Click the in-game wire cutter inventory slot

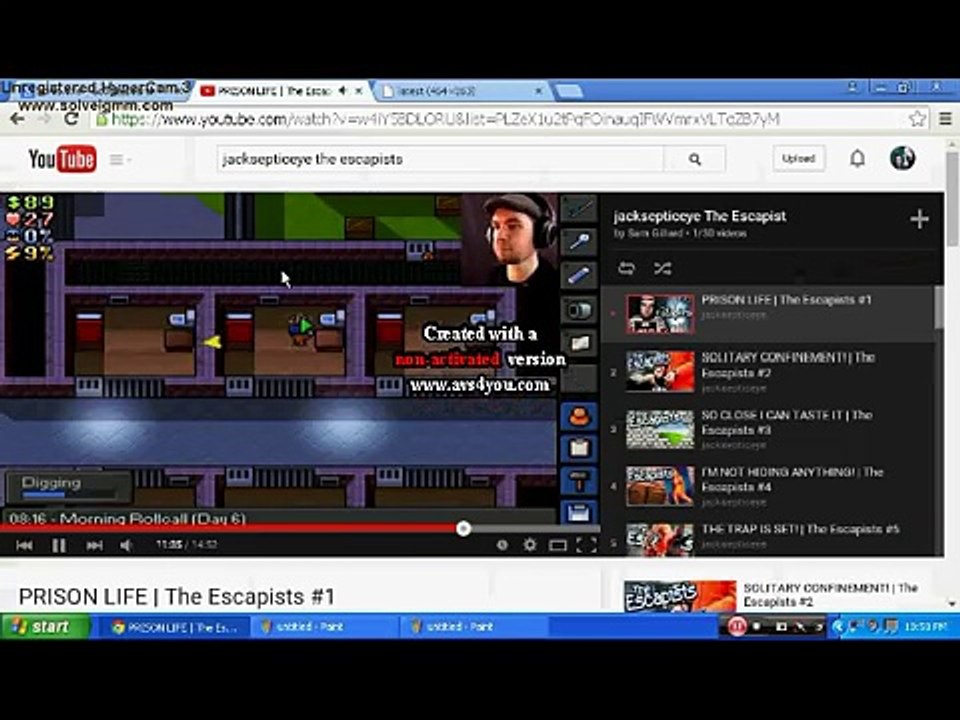[579, 209]
